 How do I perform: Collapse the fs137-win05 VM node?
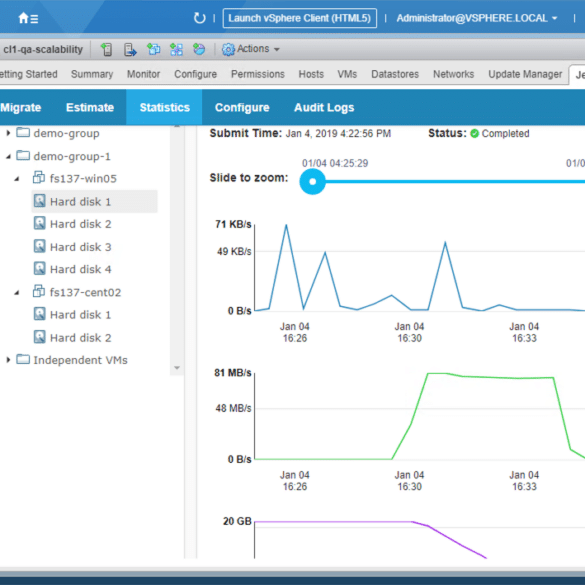point(17,179)
